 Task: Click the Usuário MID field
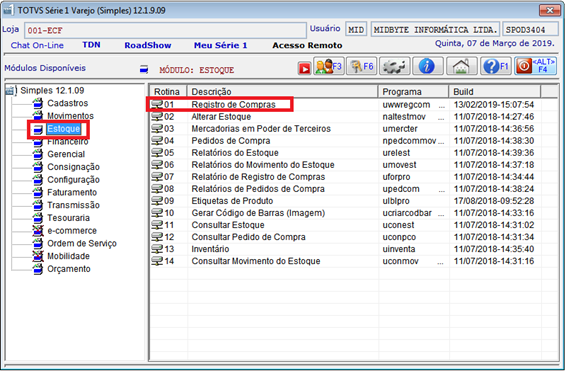pos(356,30)
